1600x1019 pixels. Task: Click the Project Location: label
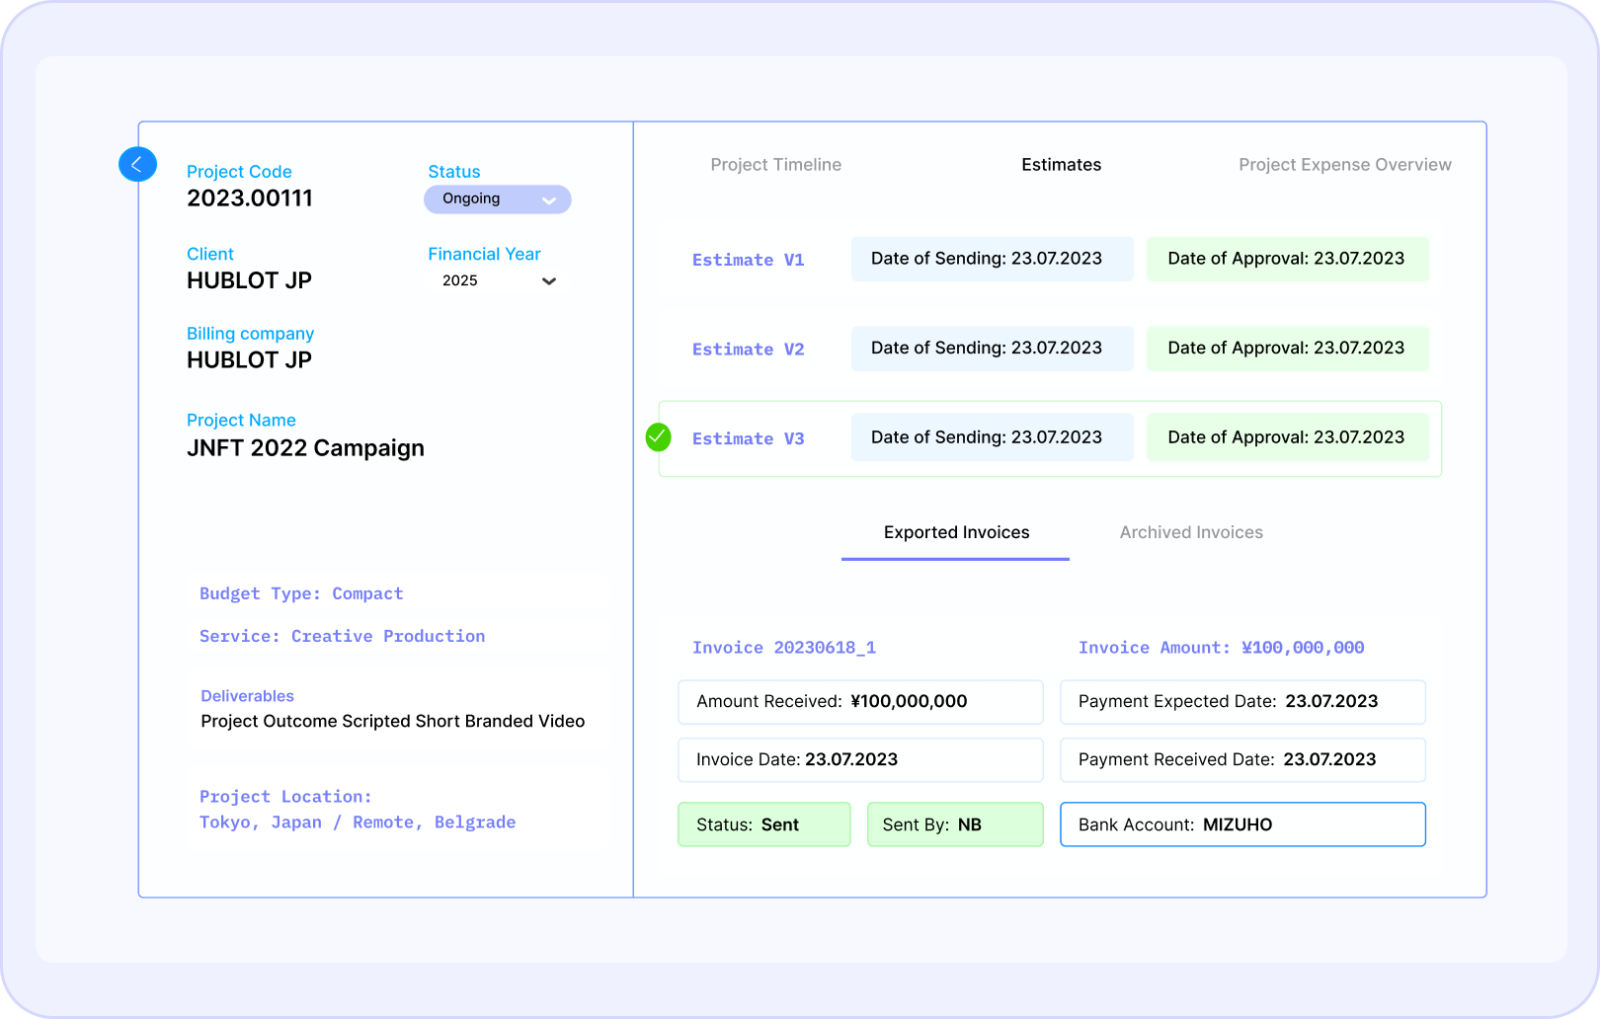(285, 797)
